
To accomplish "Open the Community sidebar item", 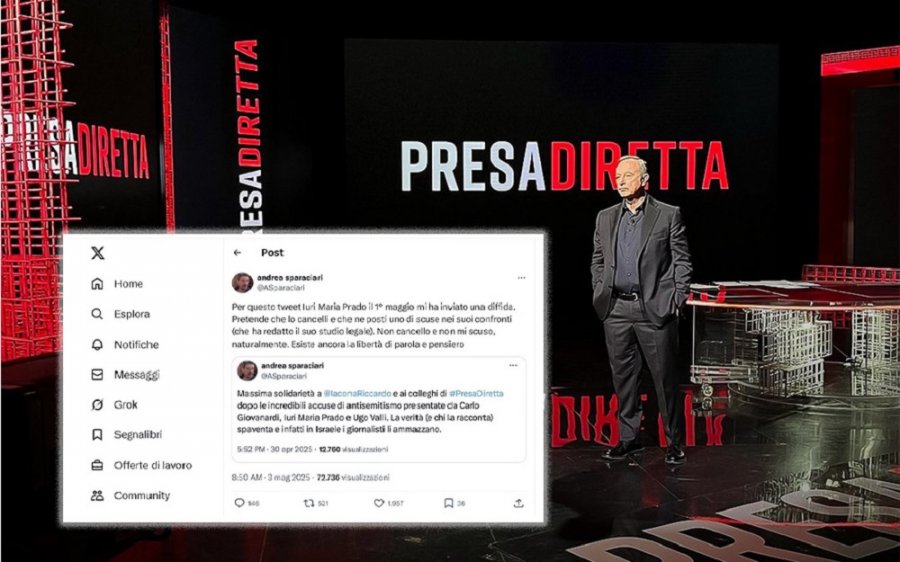I will pos(130,495).
